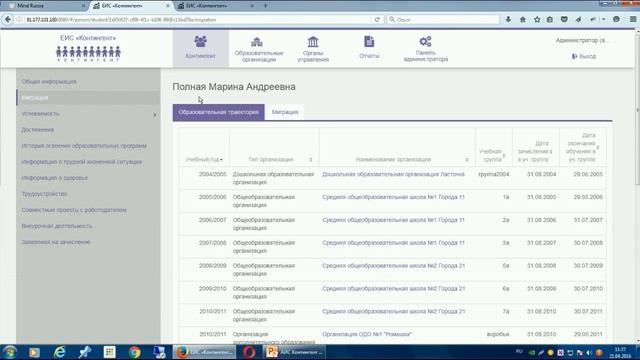This screenshot has width=640, height=360.
Task: Open the Firefox hamburger menu
Action: (633, 19)
